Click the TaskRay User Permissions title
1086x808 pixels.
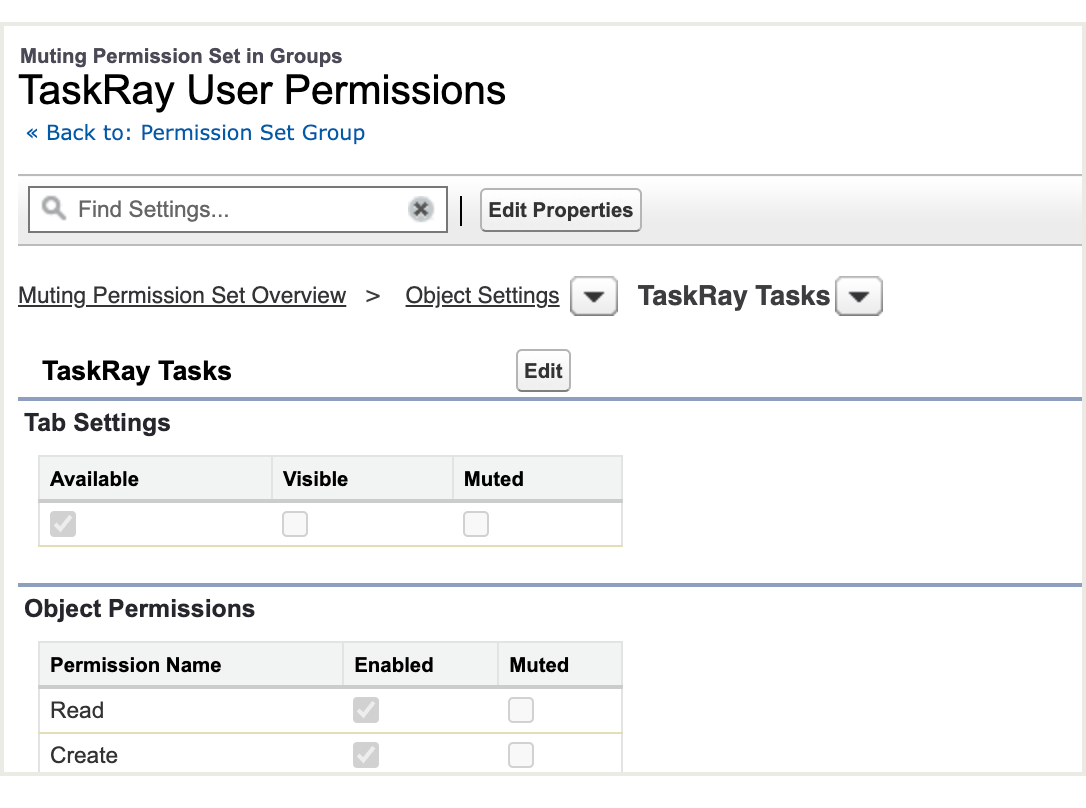pyautogui.click(x=262, y=90)
